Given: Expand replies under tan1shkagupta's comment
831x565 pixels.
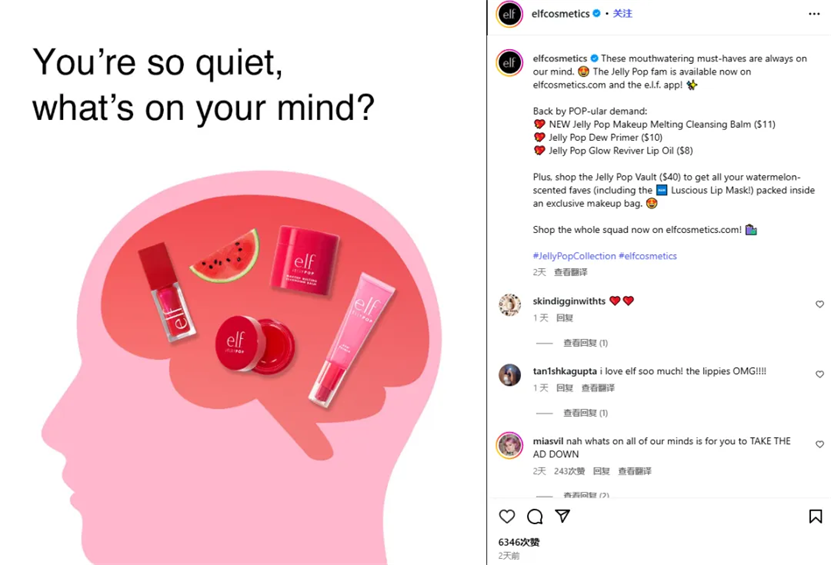Looking at the screenshot, I should [585, 413].
